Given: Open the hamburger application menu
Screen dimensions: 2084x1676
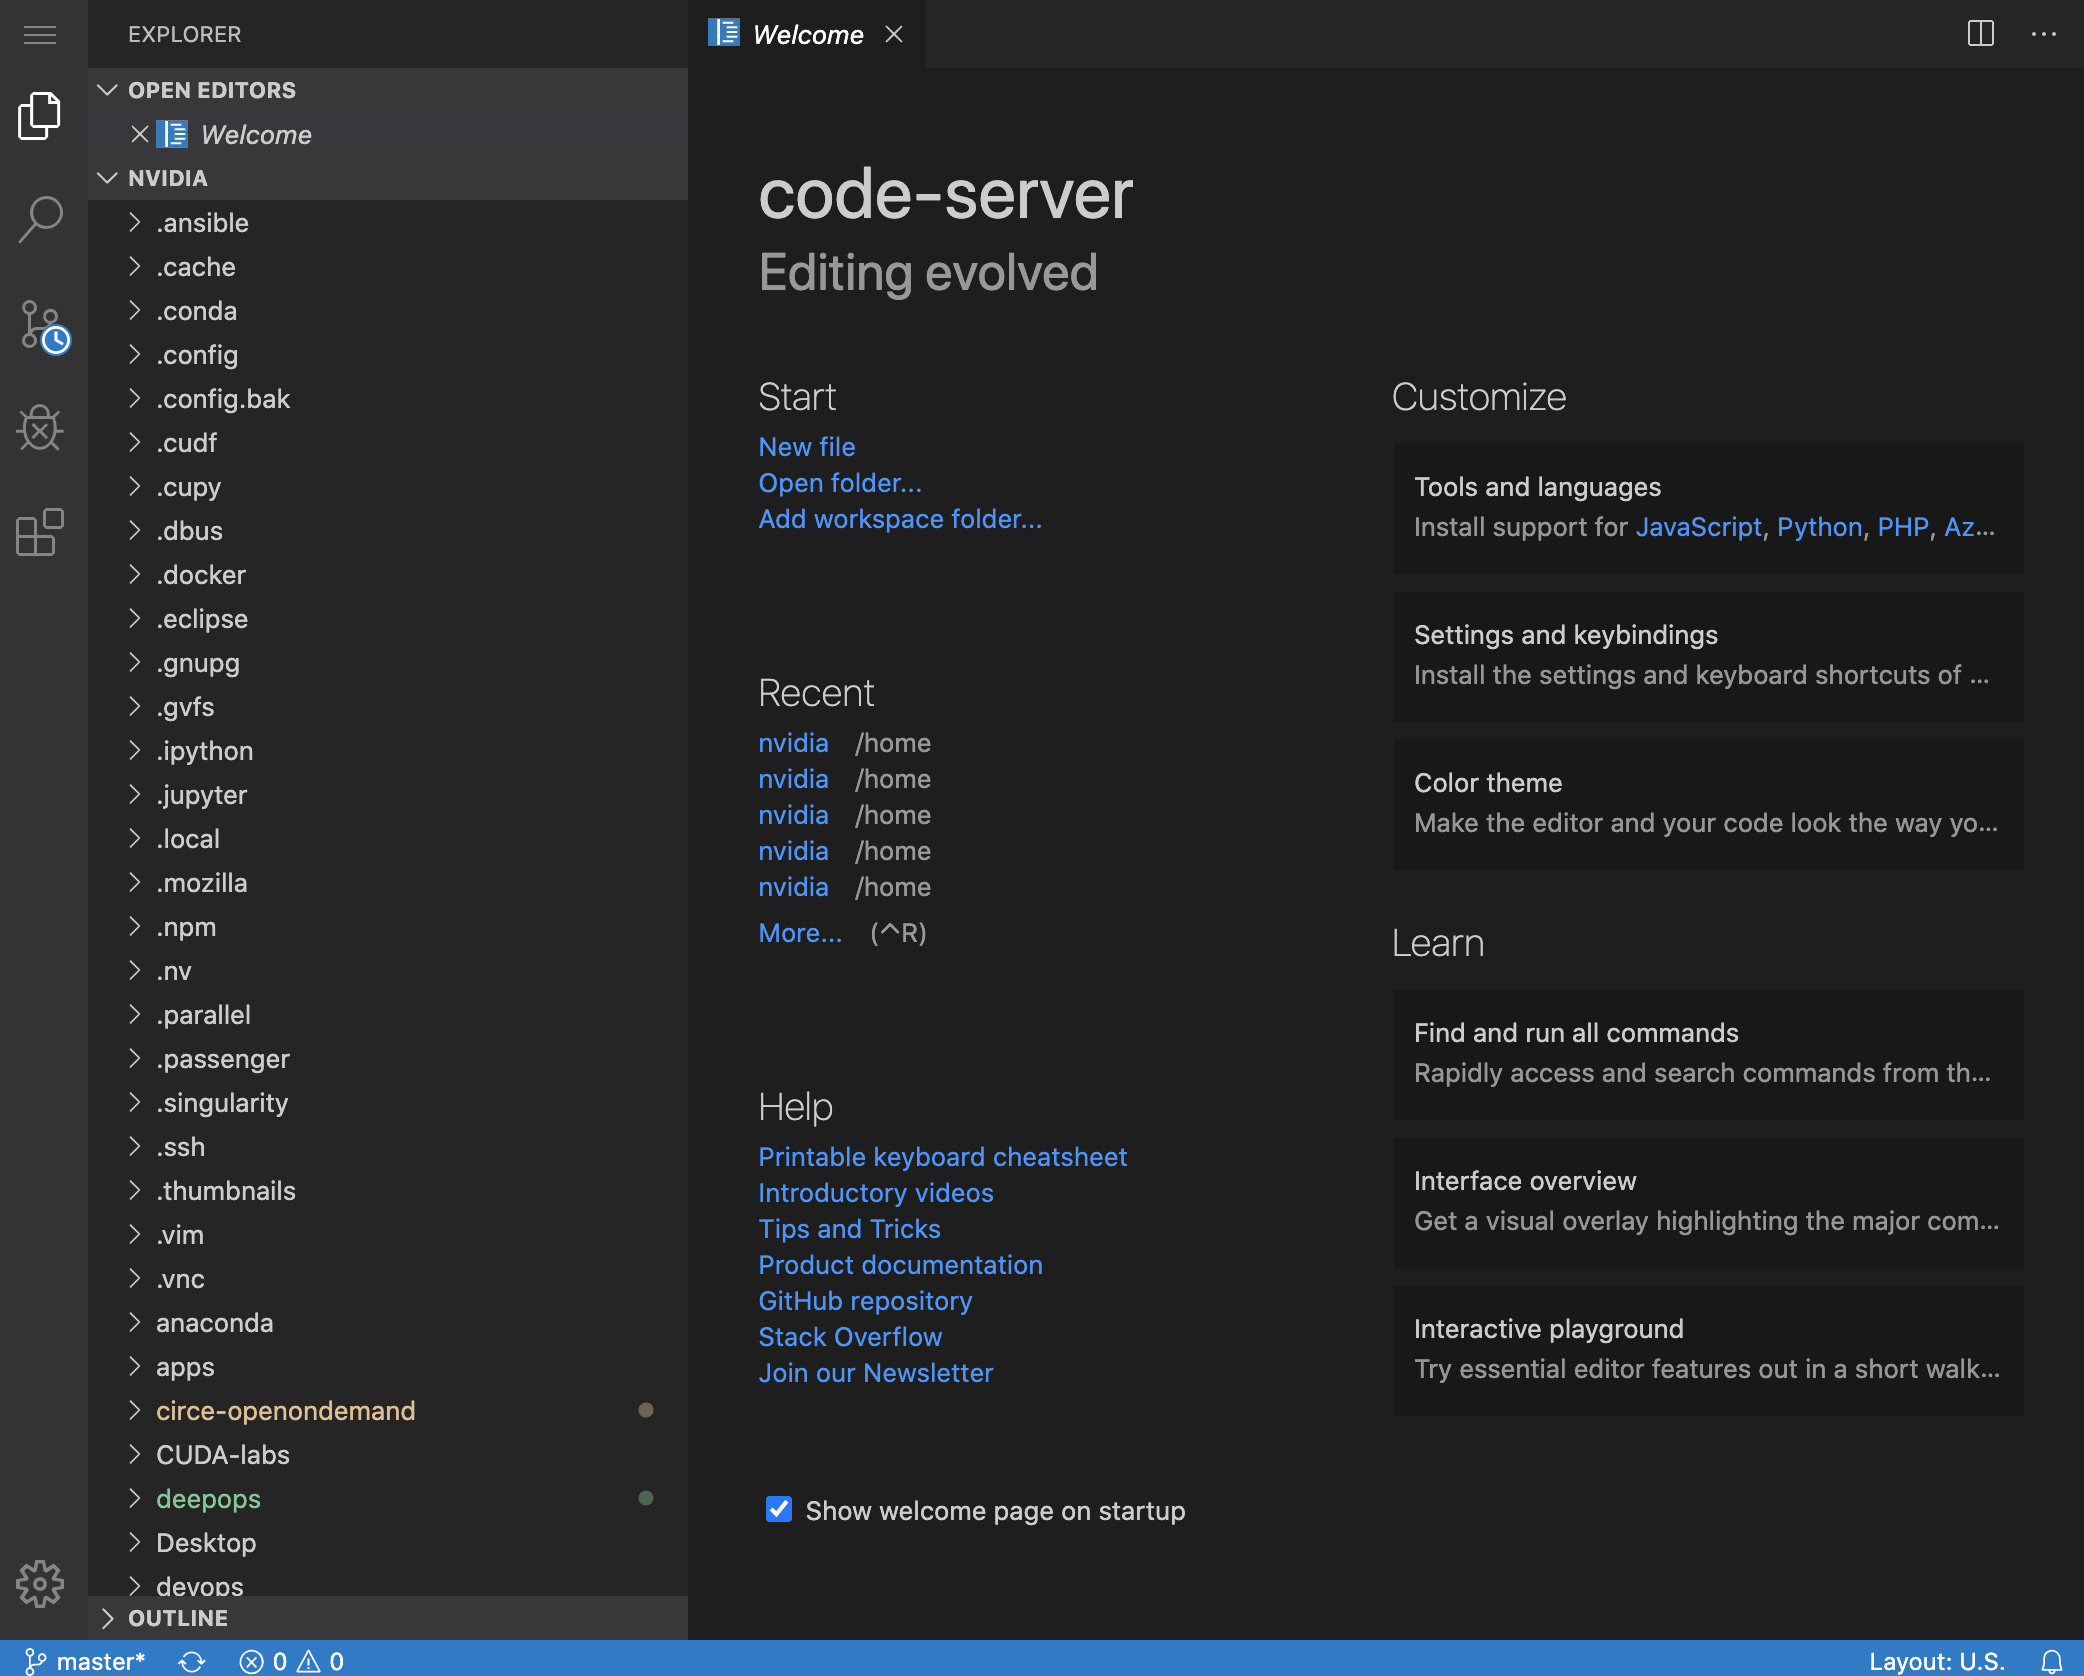Looking at the screenshot, I should tap(40, 35).
